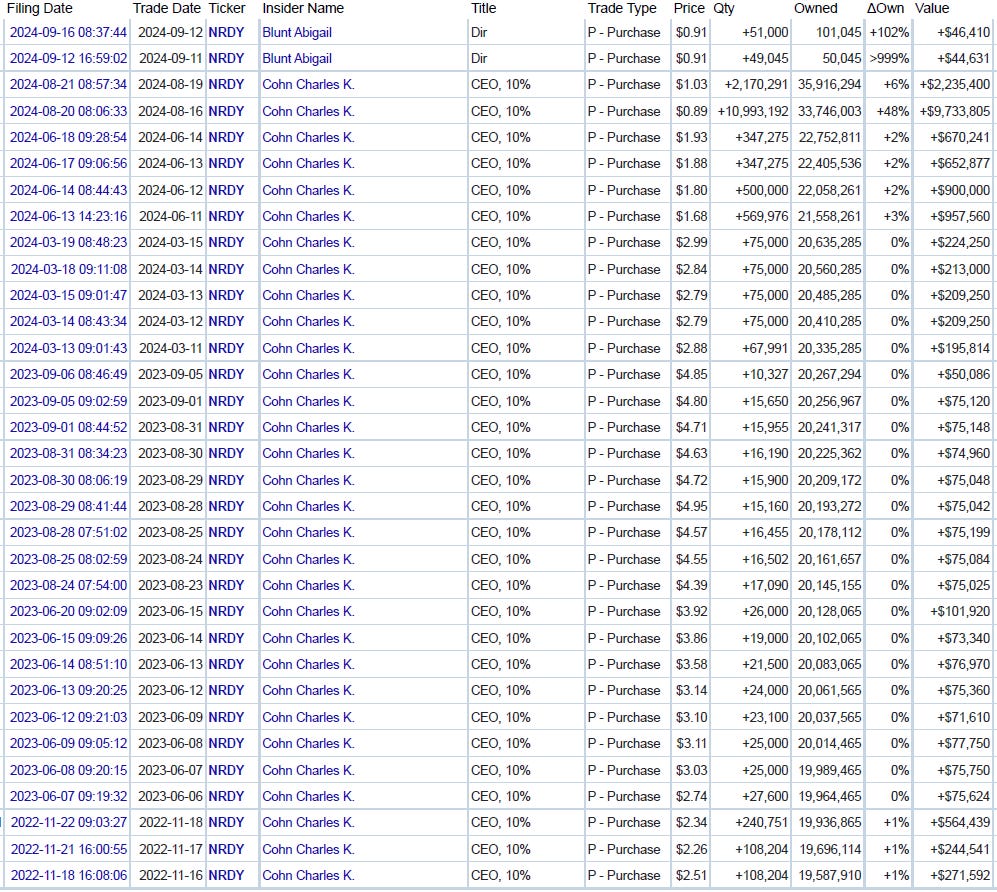The width and height of the screenshot is (997, 892).
Task: Select the quantity +569,976
Action: (x=762, y=216)
